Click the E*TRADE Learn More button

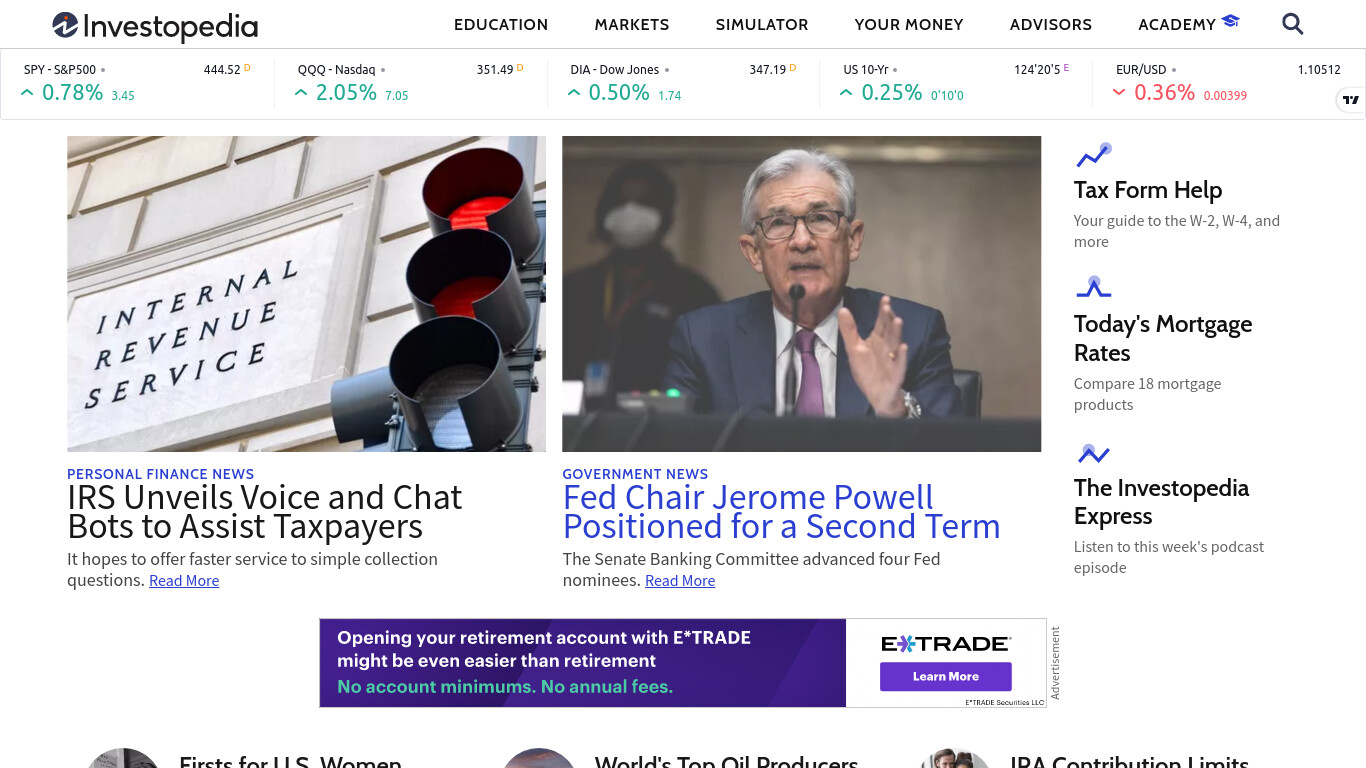tap(946, 676)
